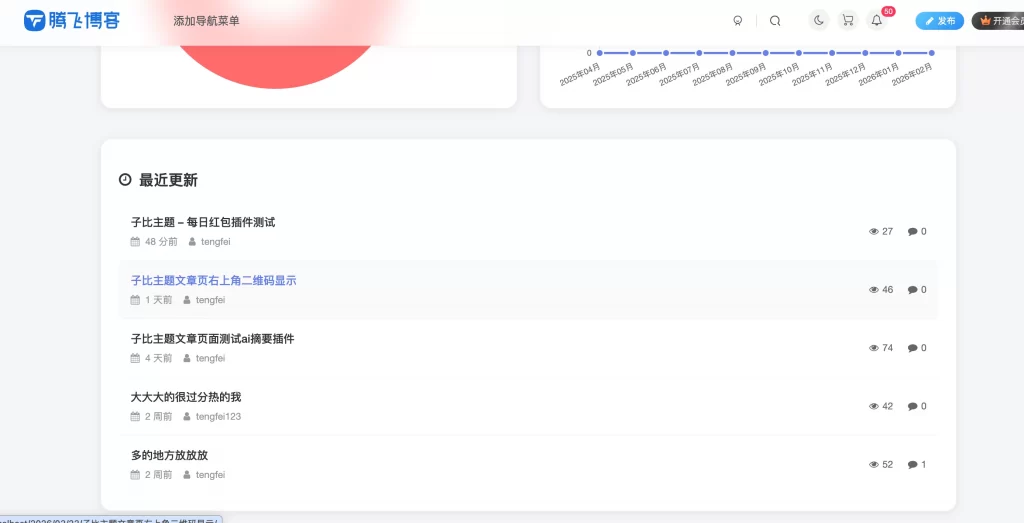The height and width of the screenshot is (523, 1024).
Task: Click the view count 74 eye icon
Action: pyautogui.click(x=874, y=348)
